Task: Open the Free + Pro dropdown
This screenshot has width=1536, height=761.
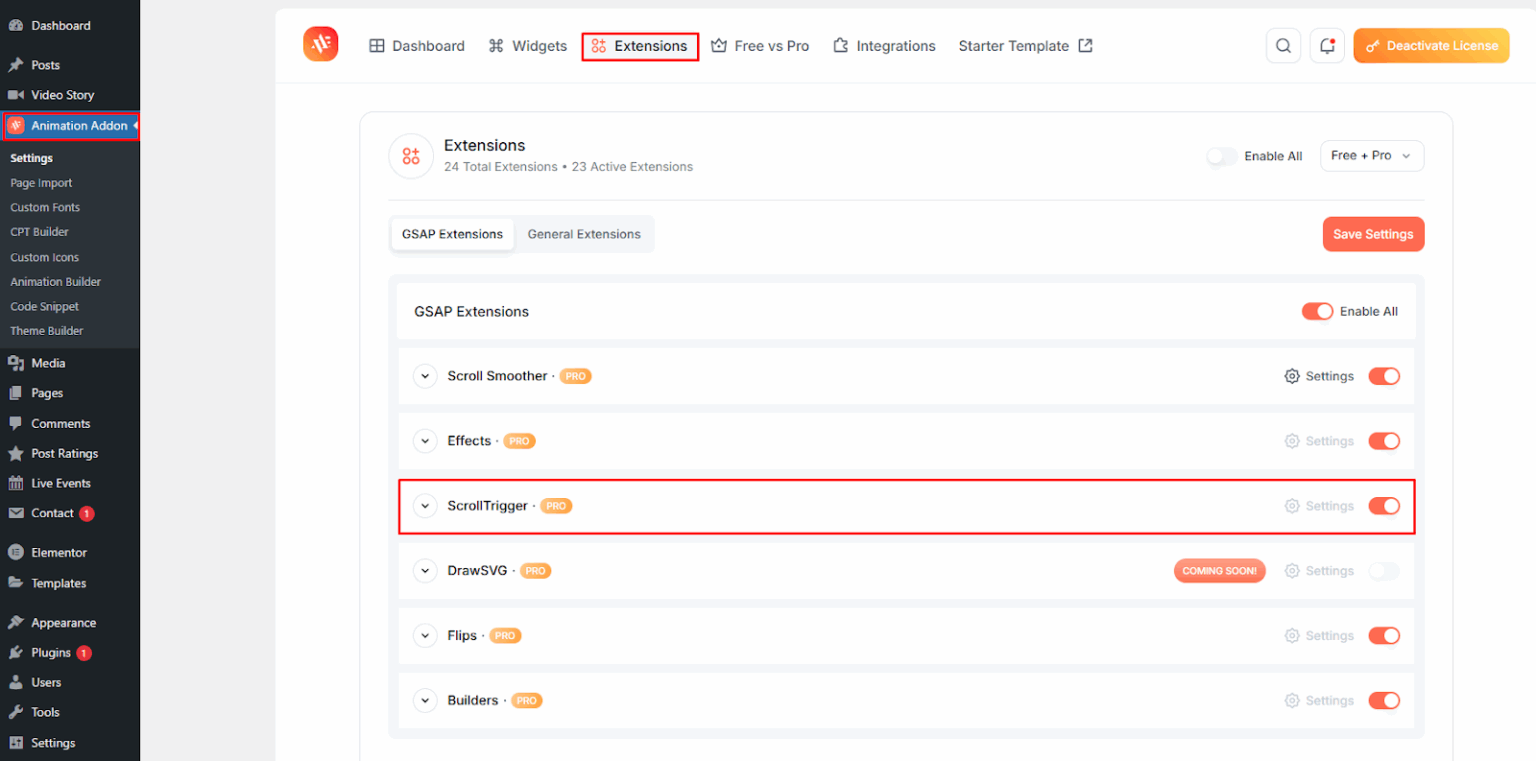Action: (1372, 156)
